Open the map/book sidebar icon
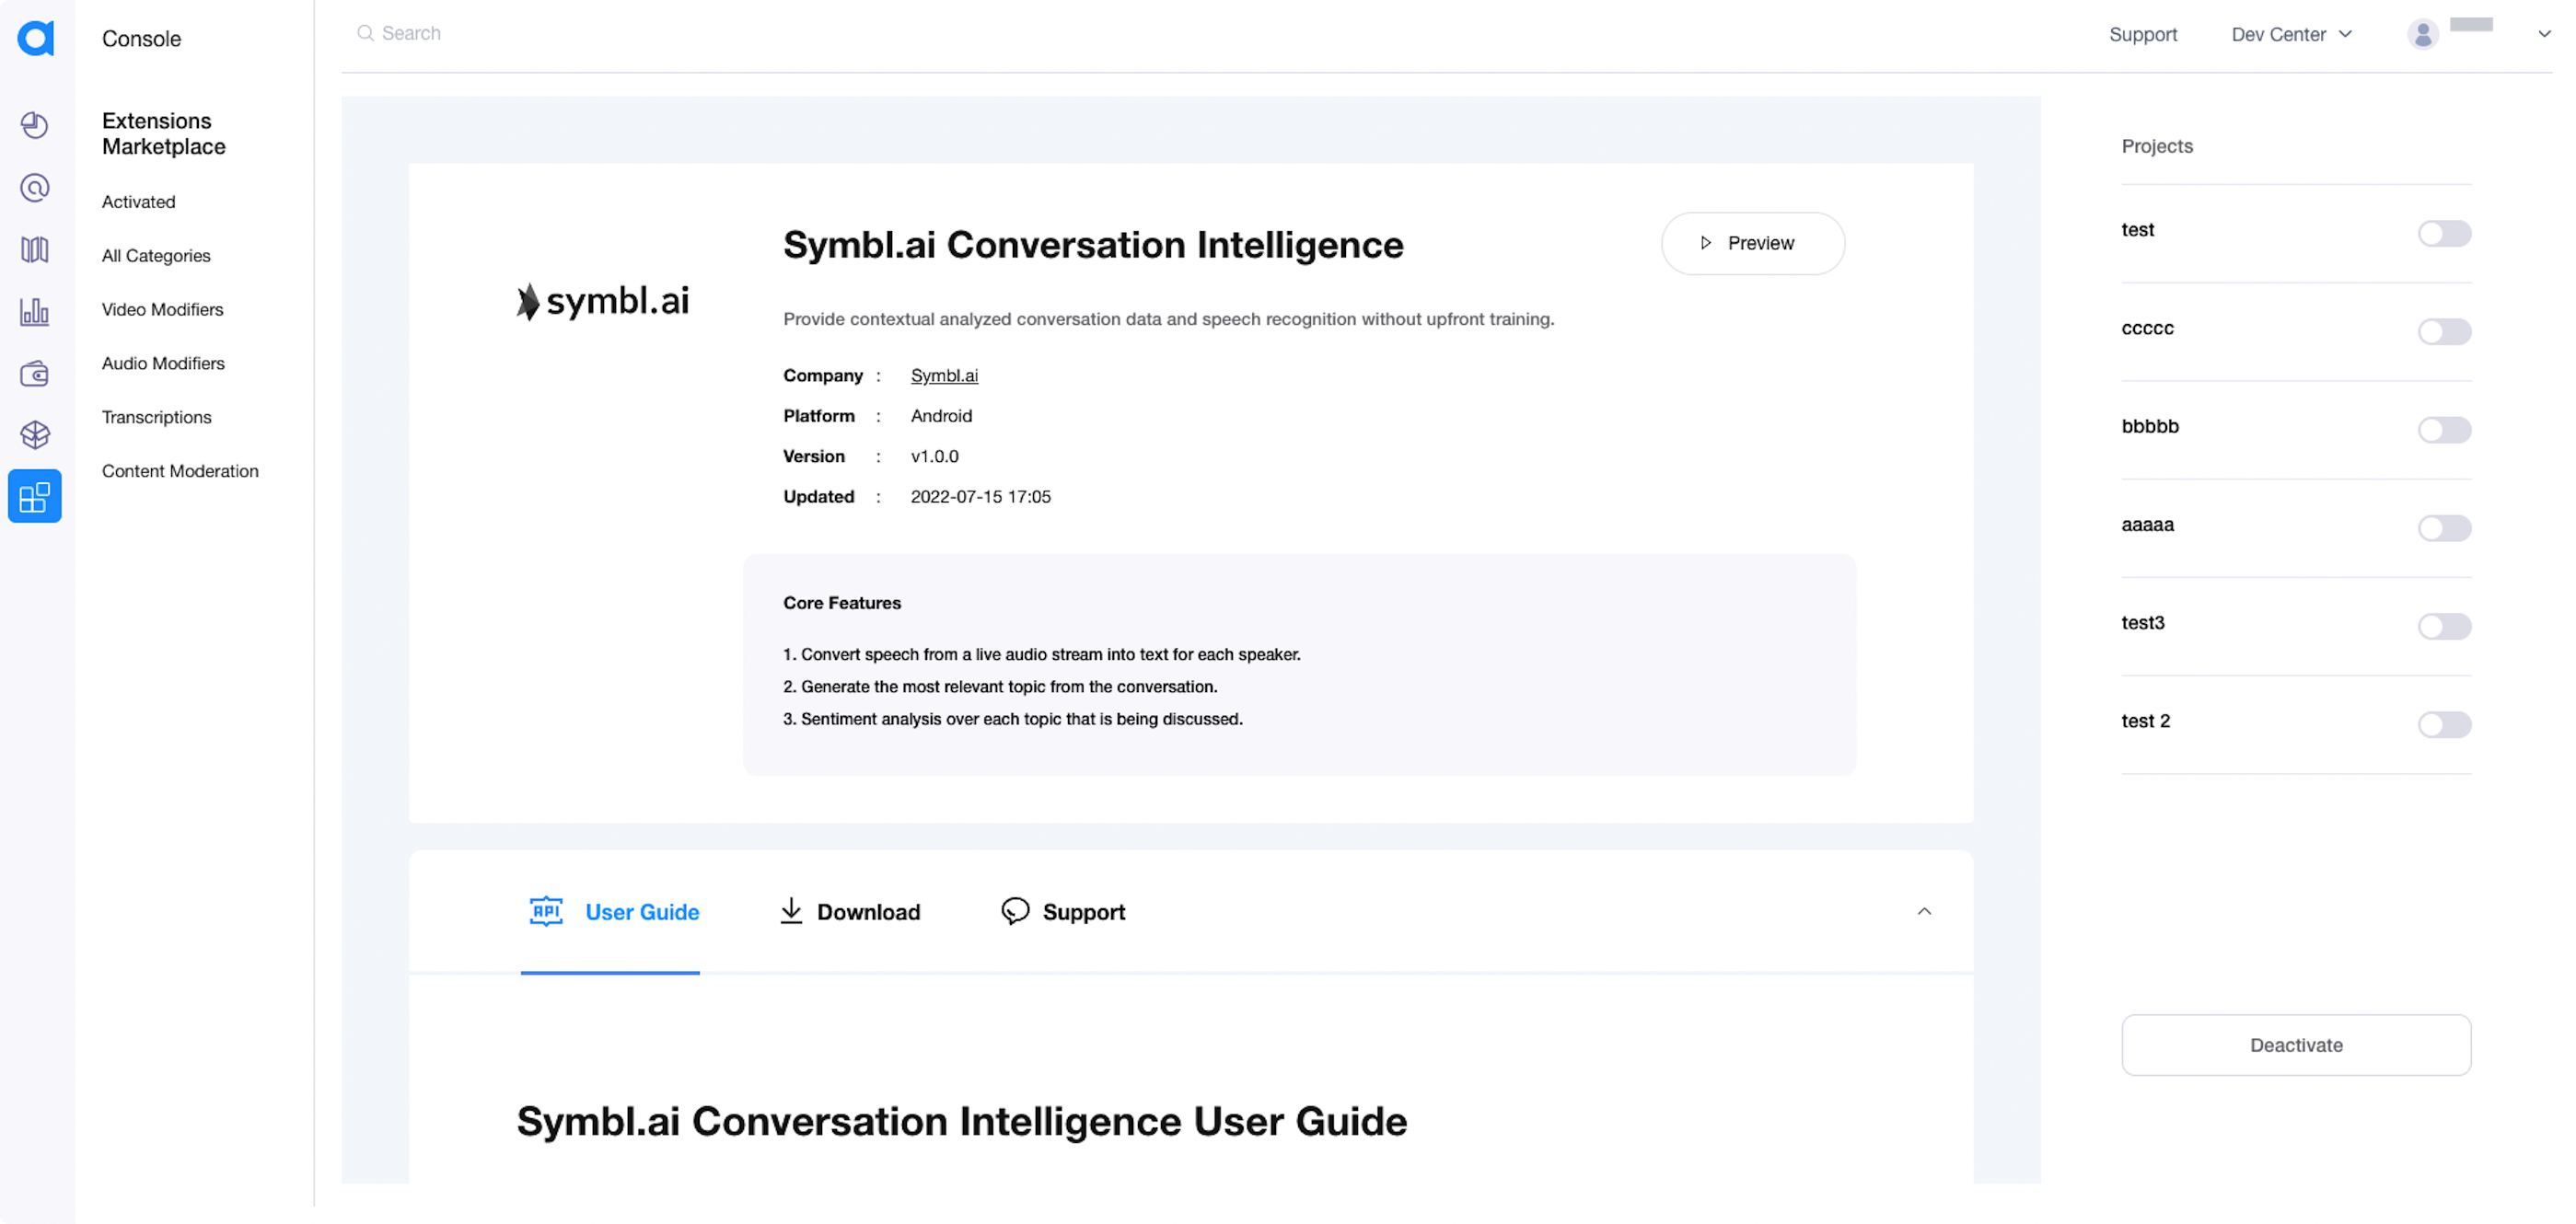The height and width of the screenshot is (1224, 2576). coord(35,249)
